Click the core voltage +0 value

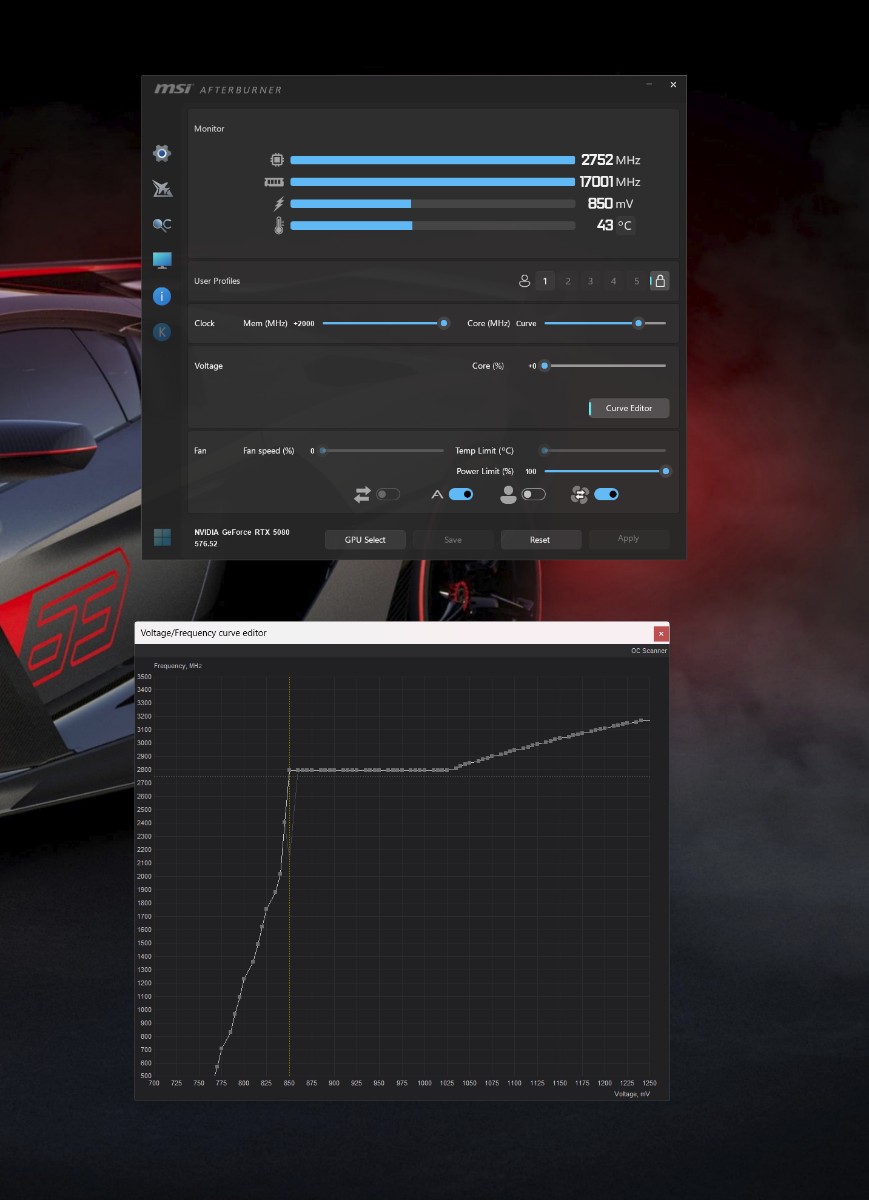pyautogui.click(x=532, y=366)
